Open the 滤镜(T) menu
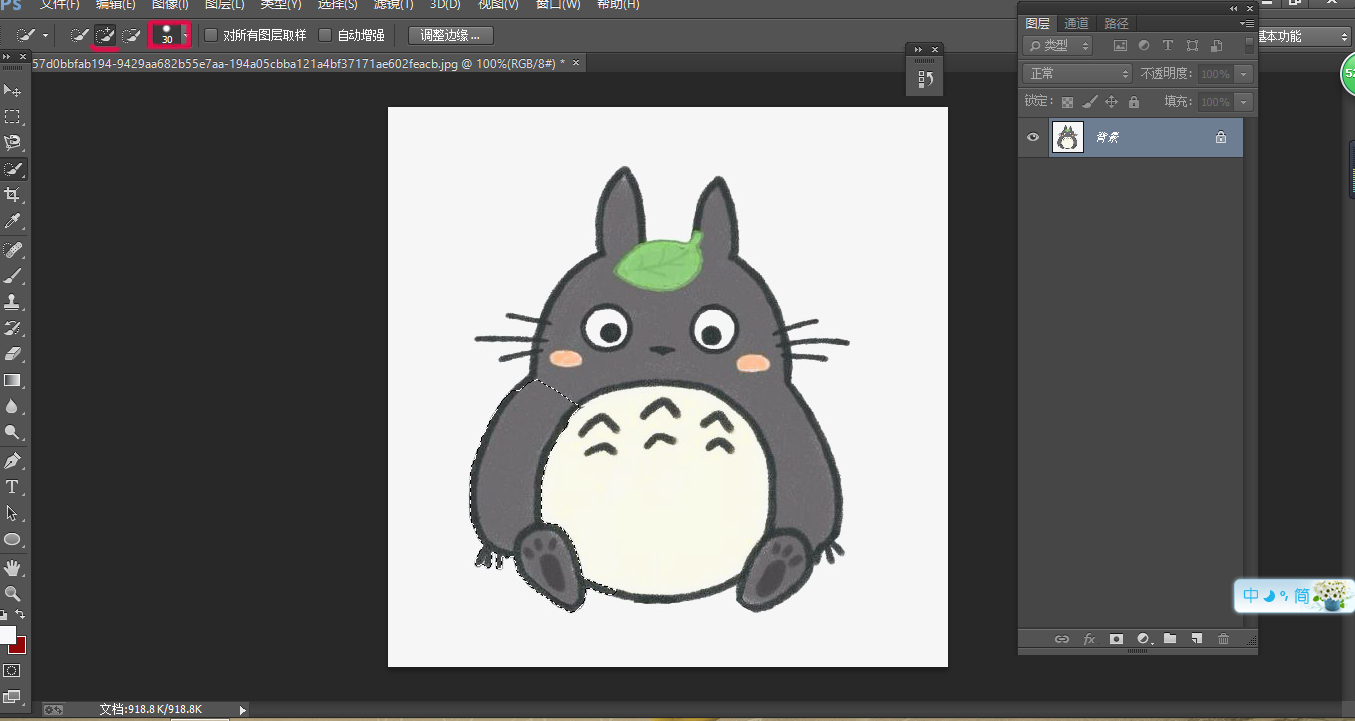 pyautogui.click(x=394, y=5)
